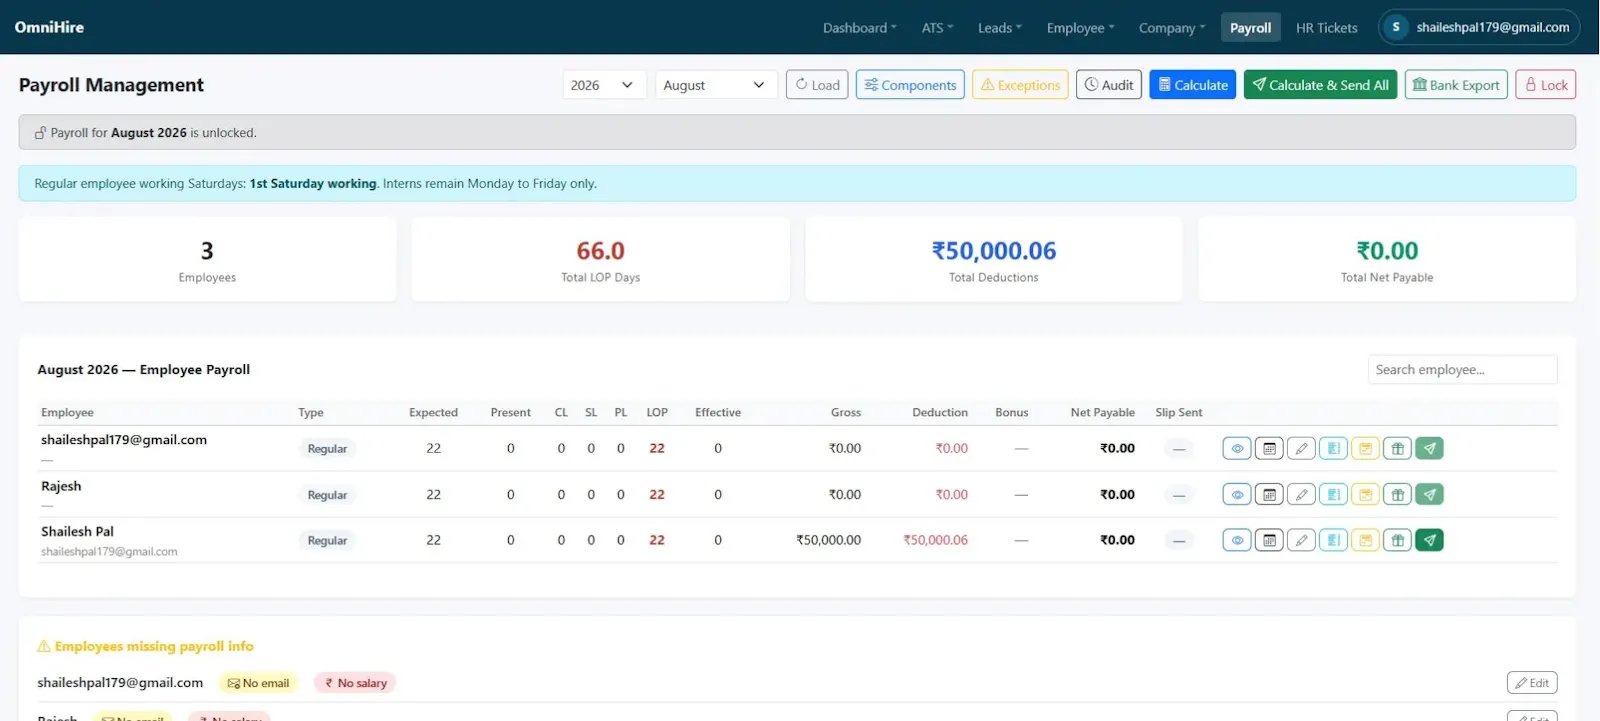Image resolution: width=1600 pixels, height=721 pixels.
Task: Open the August month dropdown
Action: tap(716, 85)
